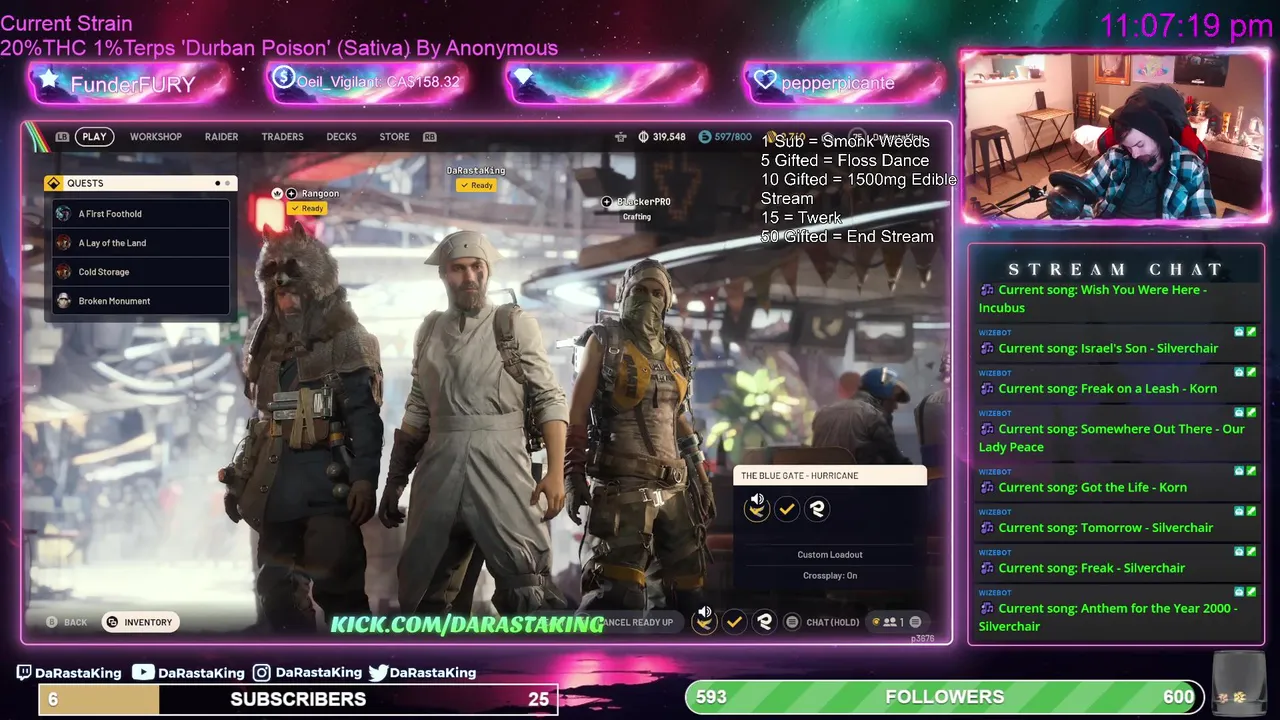The width and height of the screenshot is (1280, 720).
Task: Click the Oeil_Vigilant donation banner
Action: click(367, 83)
